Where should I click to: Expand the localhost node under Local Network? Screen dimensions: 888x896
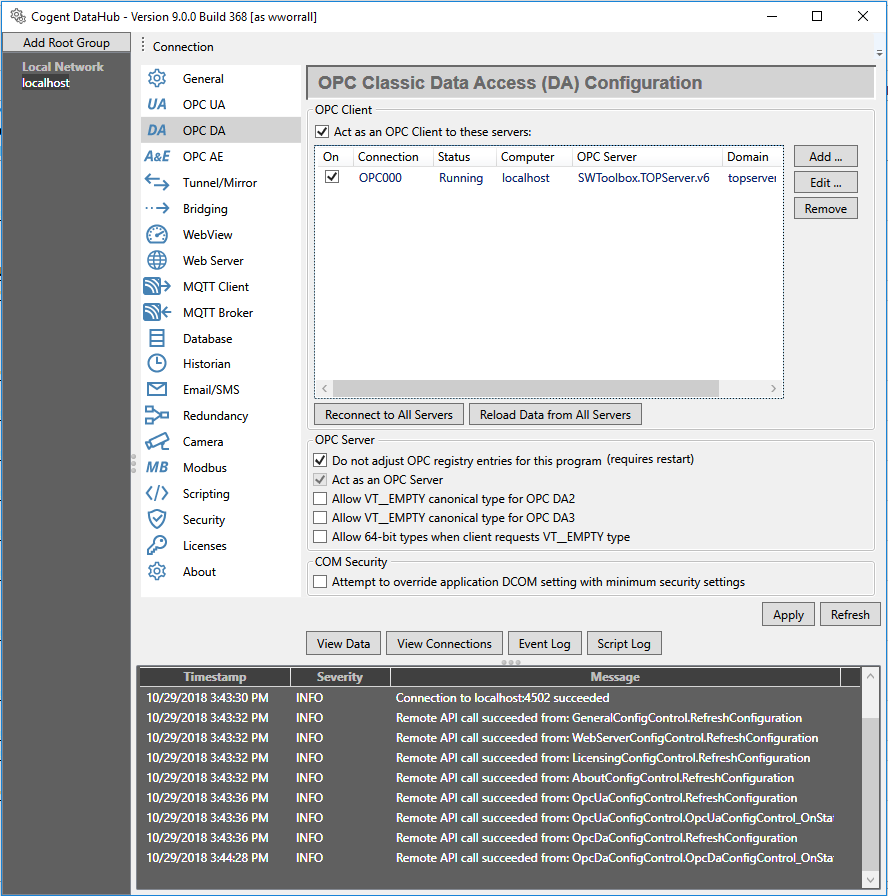coord(45,83)
